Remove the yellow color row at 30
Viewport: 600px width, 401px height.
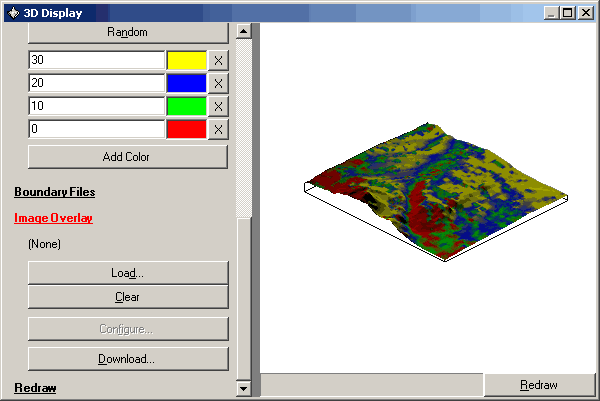218,60
